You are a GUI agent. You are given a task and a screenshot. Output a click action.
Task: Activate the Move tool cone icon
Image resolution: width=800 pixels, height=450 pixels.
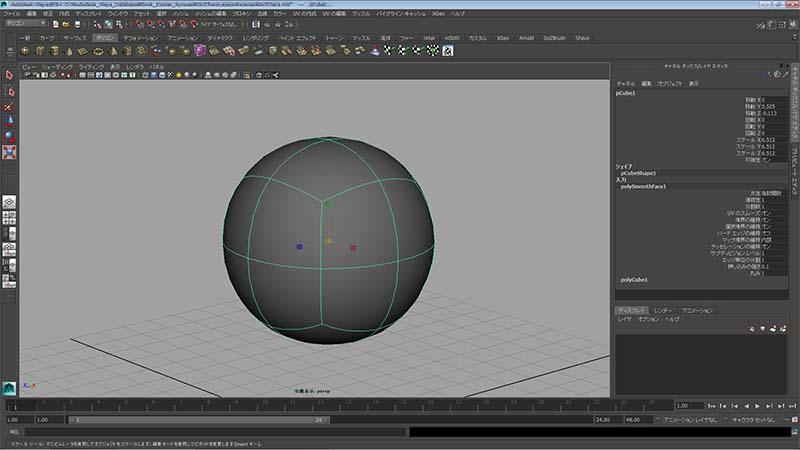tap(9, 121)
